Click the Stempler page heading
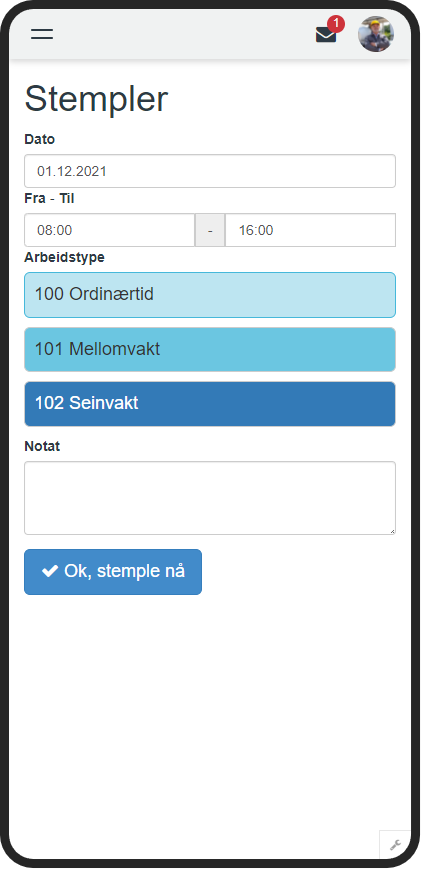The width and height of the screenshot is (421, 869). click(x=96, y=99)
